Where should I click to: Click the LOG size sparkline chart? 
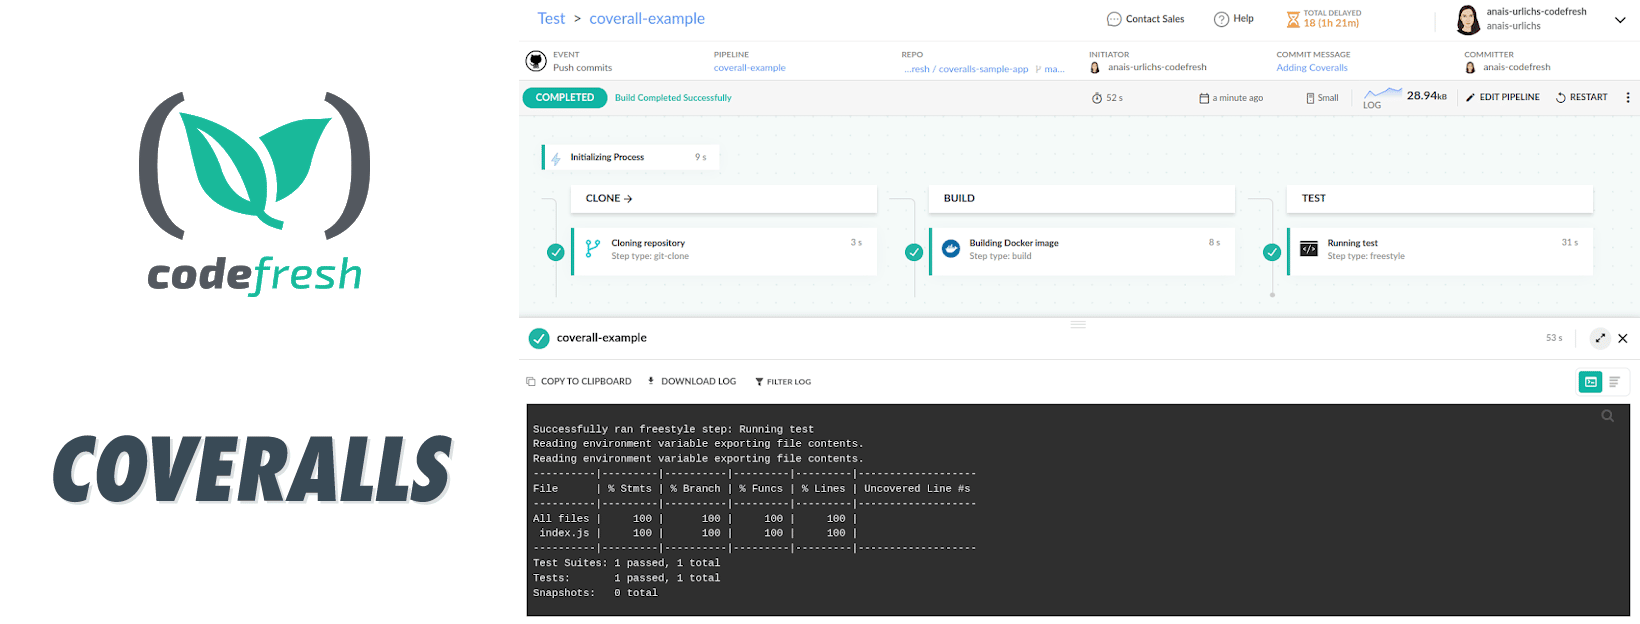pos(1383,93)
